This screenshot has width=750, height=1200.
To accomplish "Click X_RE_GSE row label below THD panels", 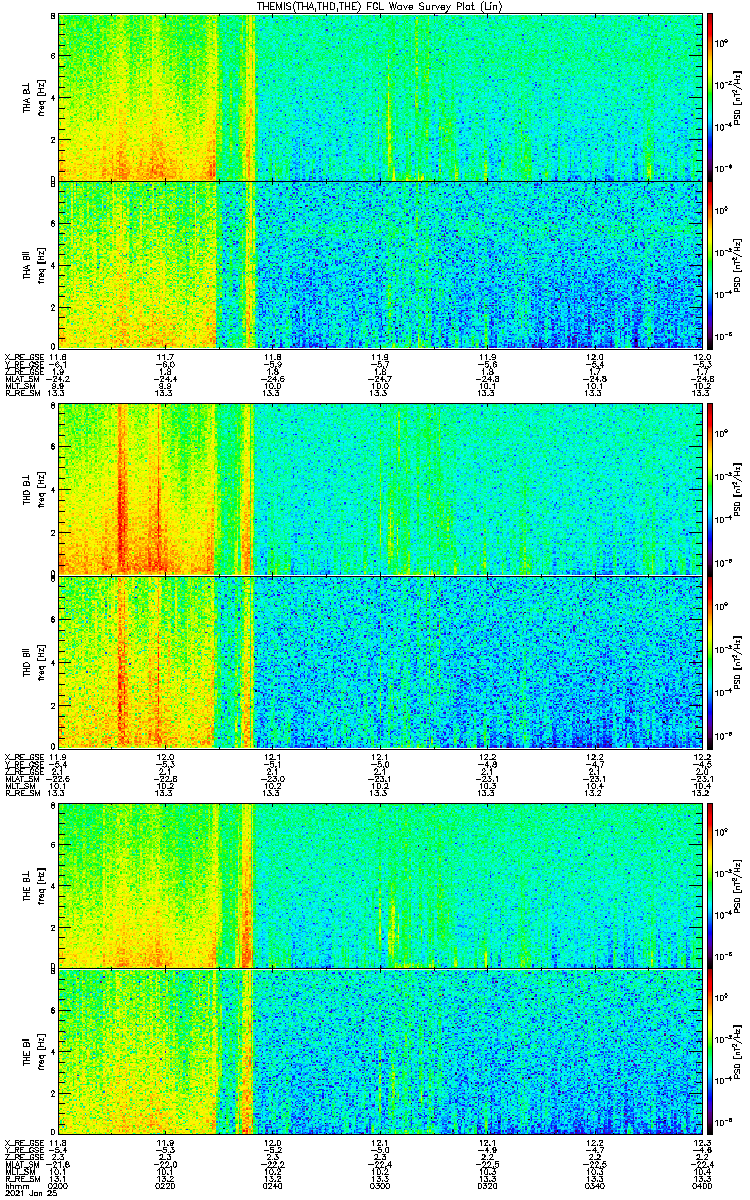I will point(22,756).
